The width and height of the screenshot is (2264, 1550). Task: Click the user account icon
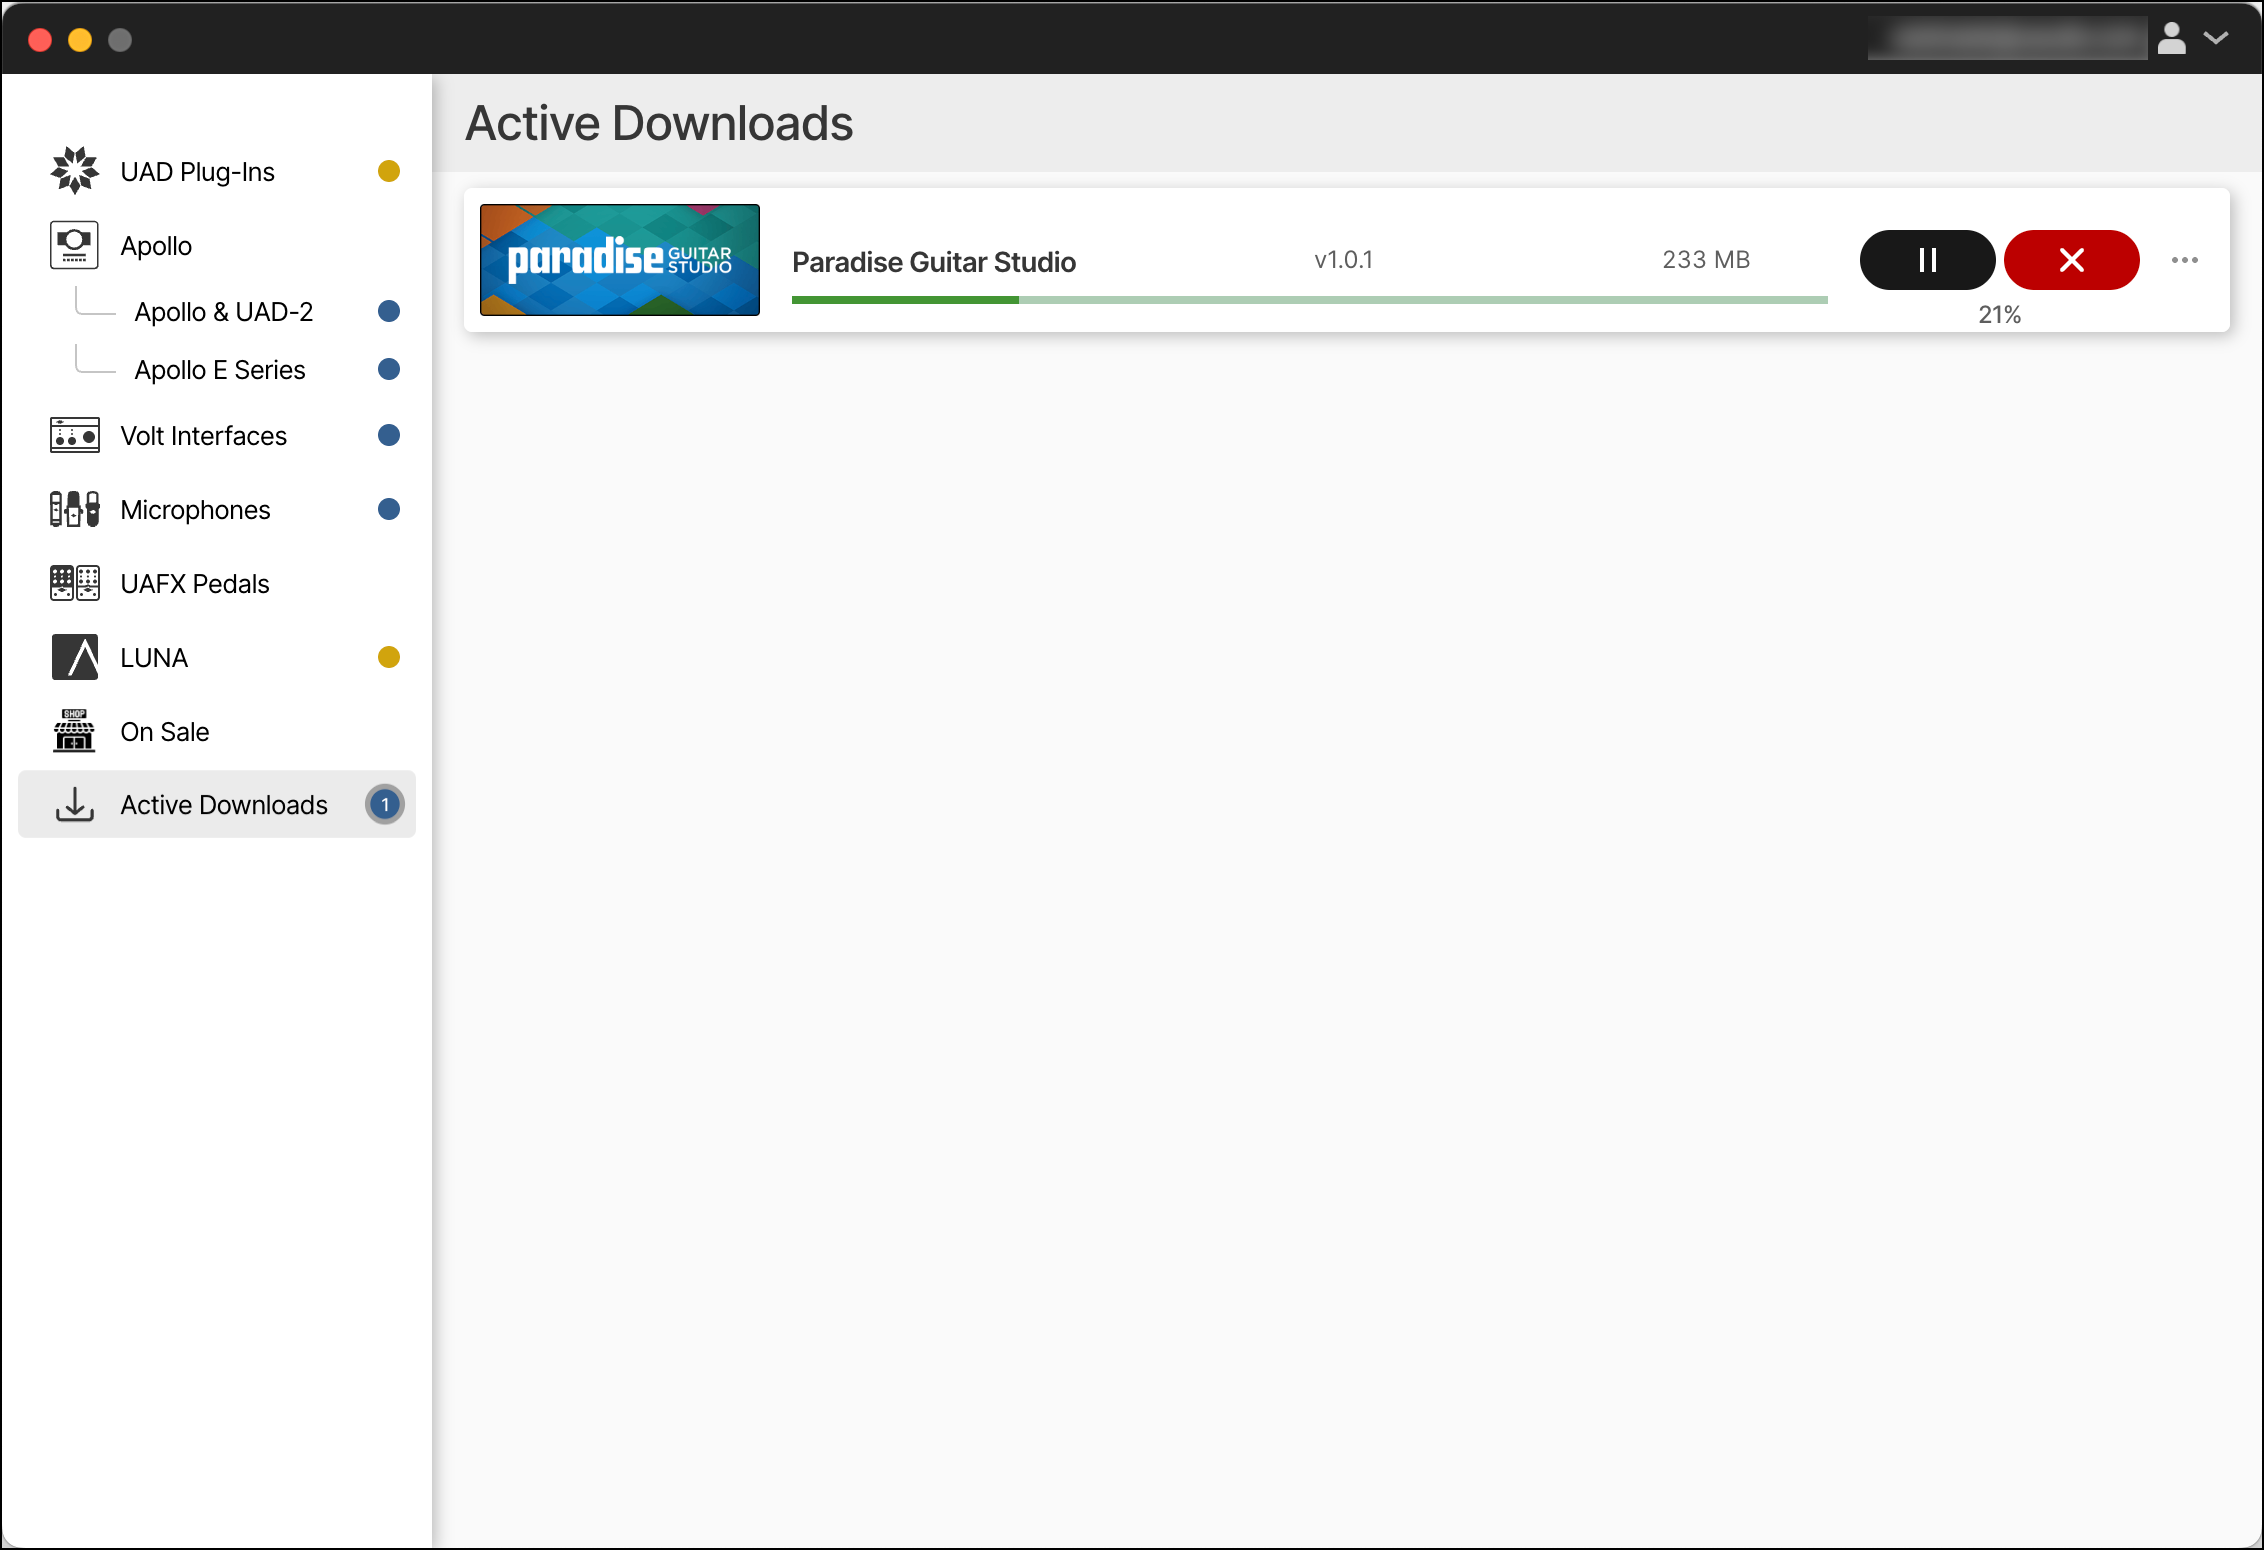[2172, 38]
